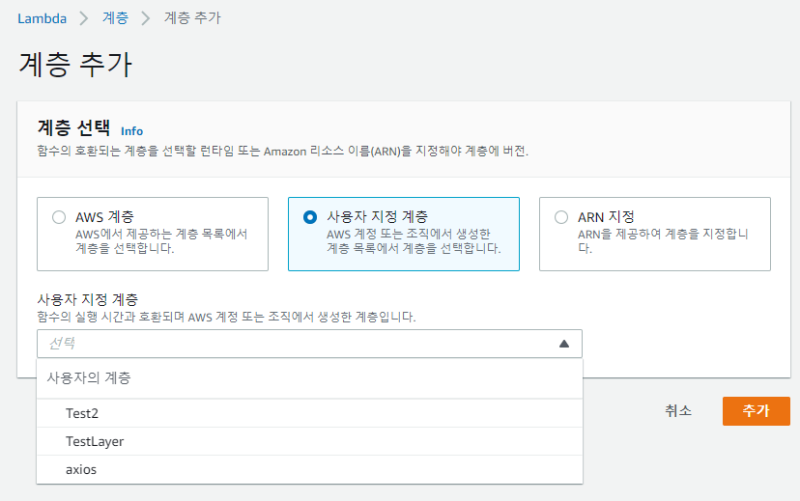The image size is (800, 501).
Task: Click the 사용자의 계층 group header
Action: pyautogui.click(x=90, y=378)
